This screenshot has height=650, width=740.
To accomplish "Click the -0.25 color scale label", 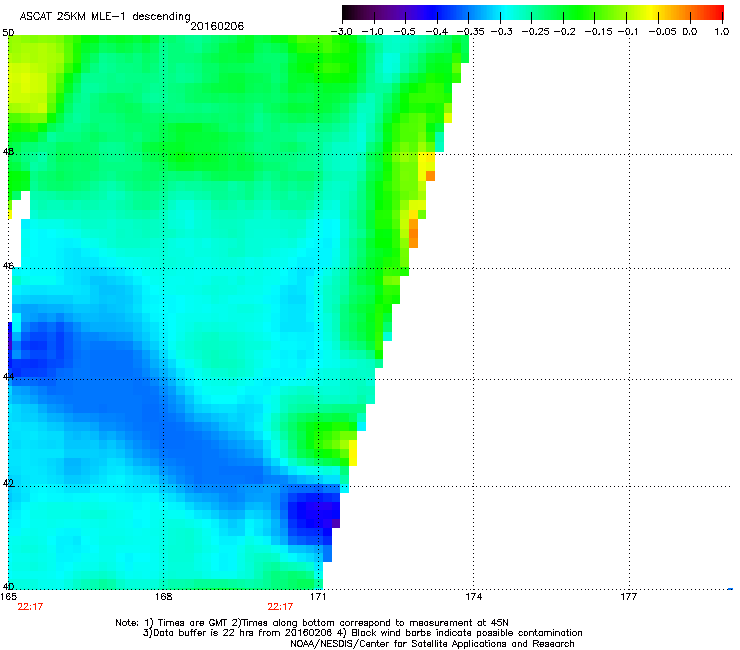I will tap(535, 32).
